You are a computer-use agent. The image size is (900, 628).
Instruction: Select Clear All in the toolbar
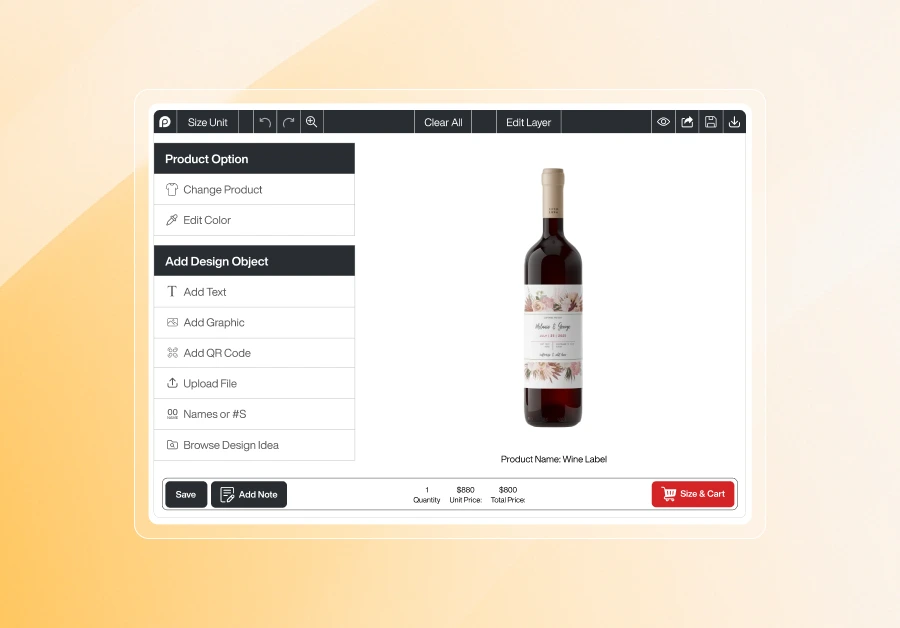pyautogui.click(x=443, y=122)
